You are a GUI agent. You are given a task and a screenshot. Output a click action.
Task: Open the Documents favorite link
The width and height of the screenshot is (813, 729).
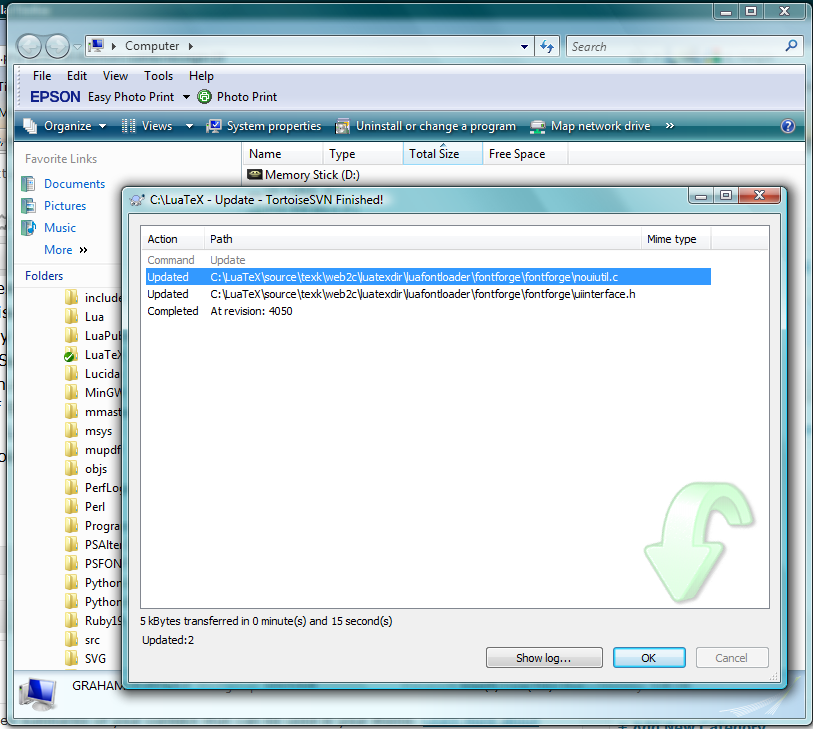(74, 184)
